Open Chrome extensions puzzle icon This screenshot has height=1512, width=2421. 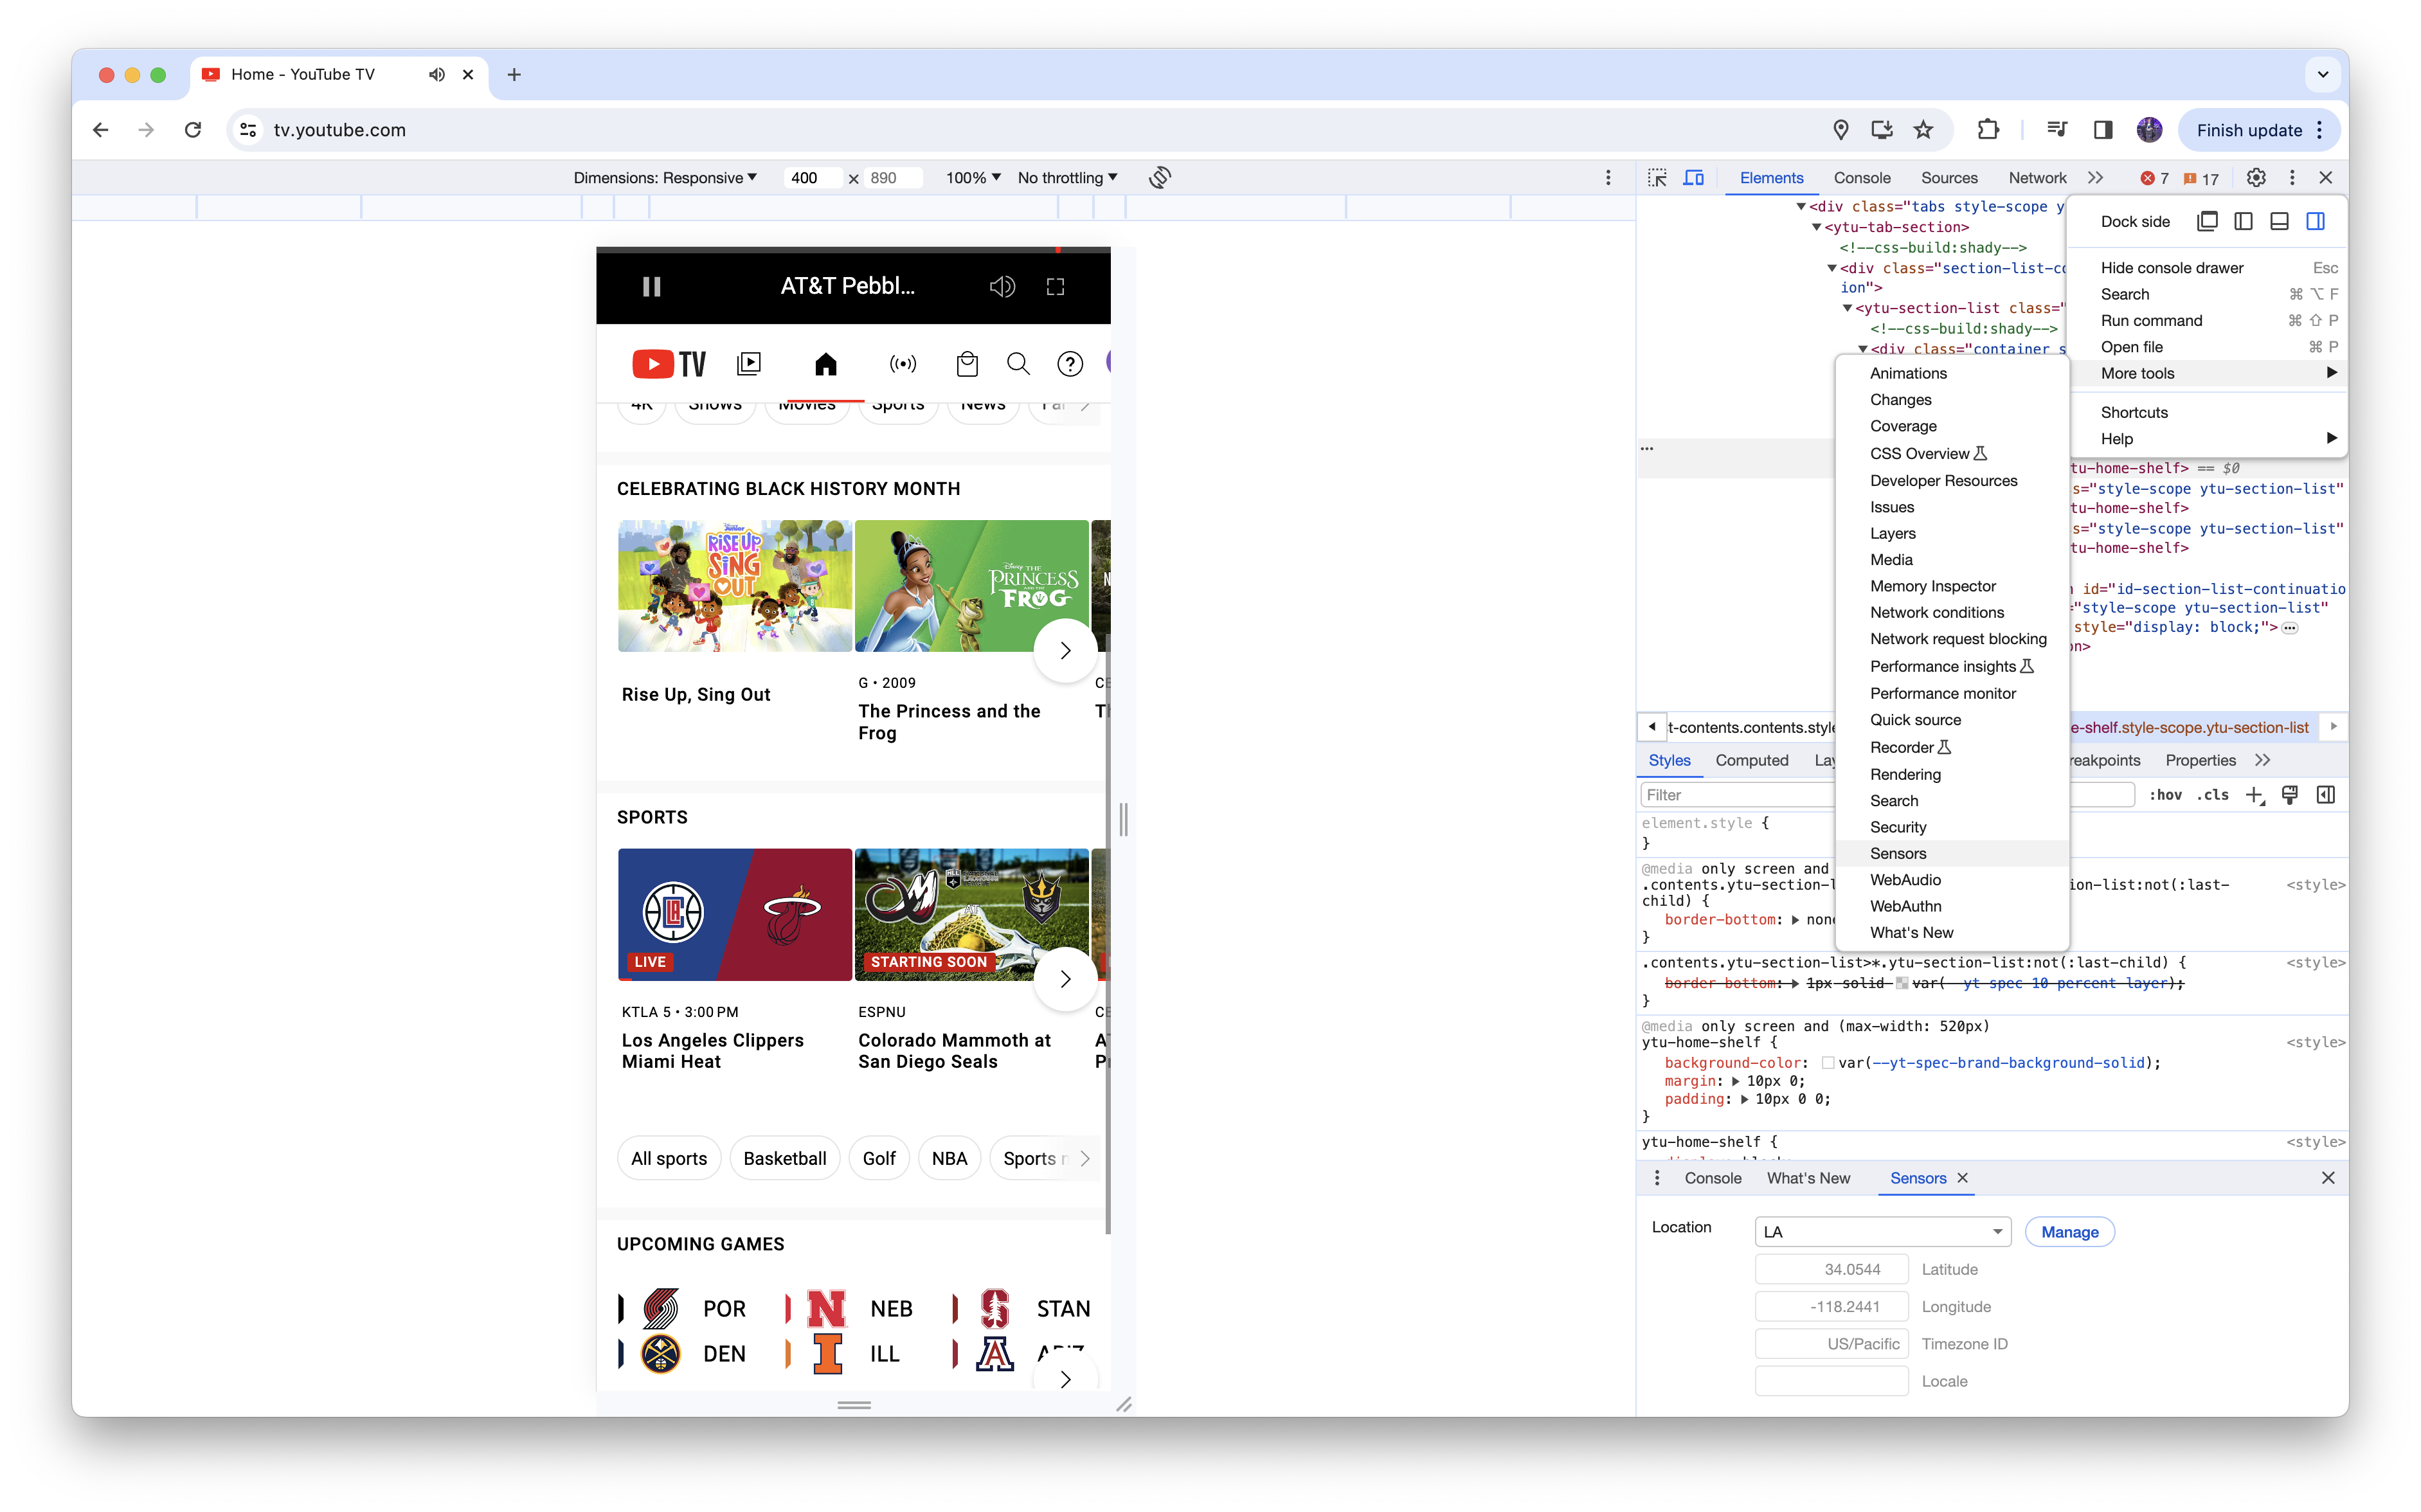[1987, 130]
